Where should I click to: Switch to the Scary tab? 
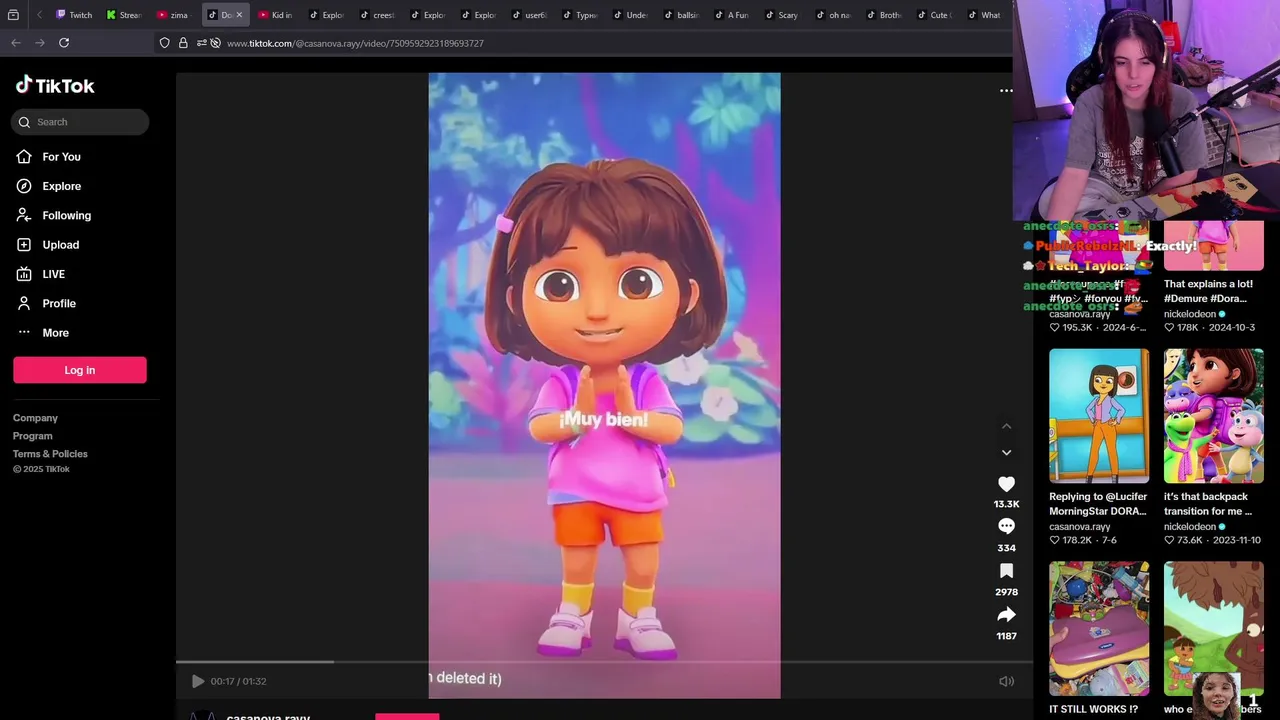(x=782, y=15)
